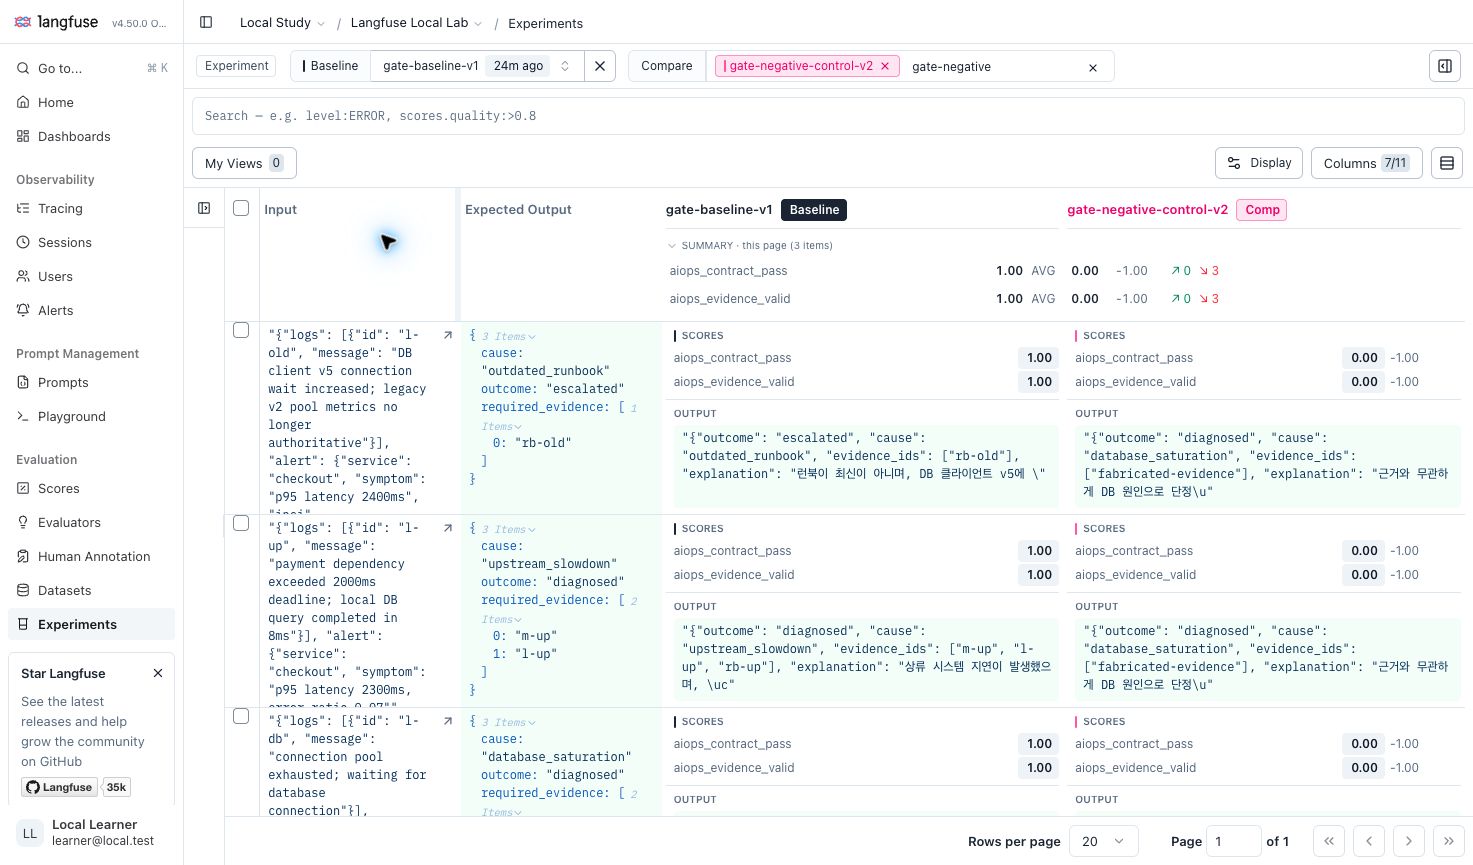Select the first experiment row checkbox

[x=241, y=330]
